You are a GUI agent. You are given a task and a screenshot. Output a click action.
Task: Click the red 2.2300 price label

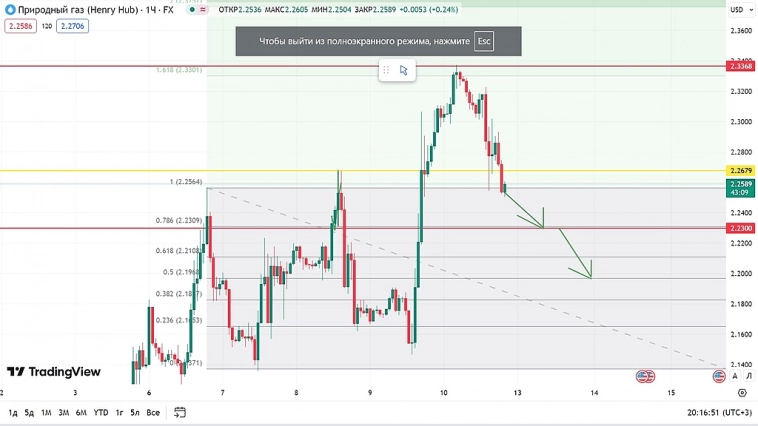pyautogui.click(x=741, y=228)
